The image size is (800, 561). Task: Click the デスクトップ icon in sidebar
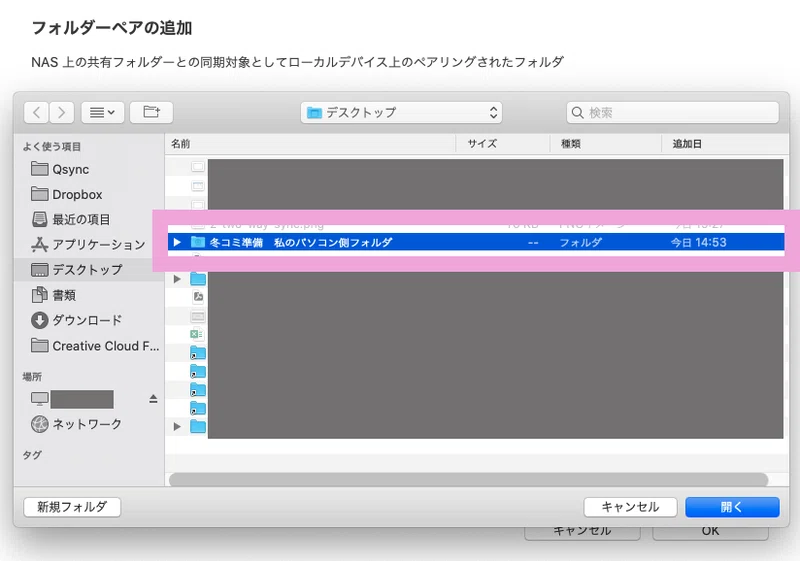(39, 269)
